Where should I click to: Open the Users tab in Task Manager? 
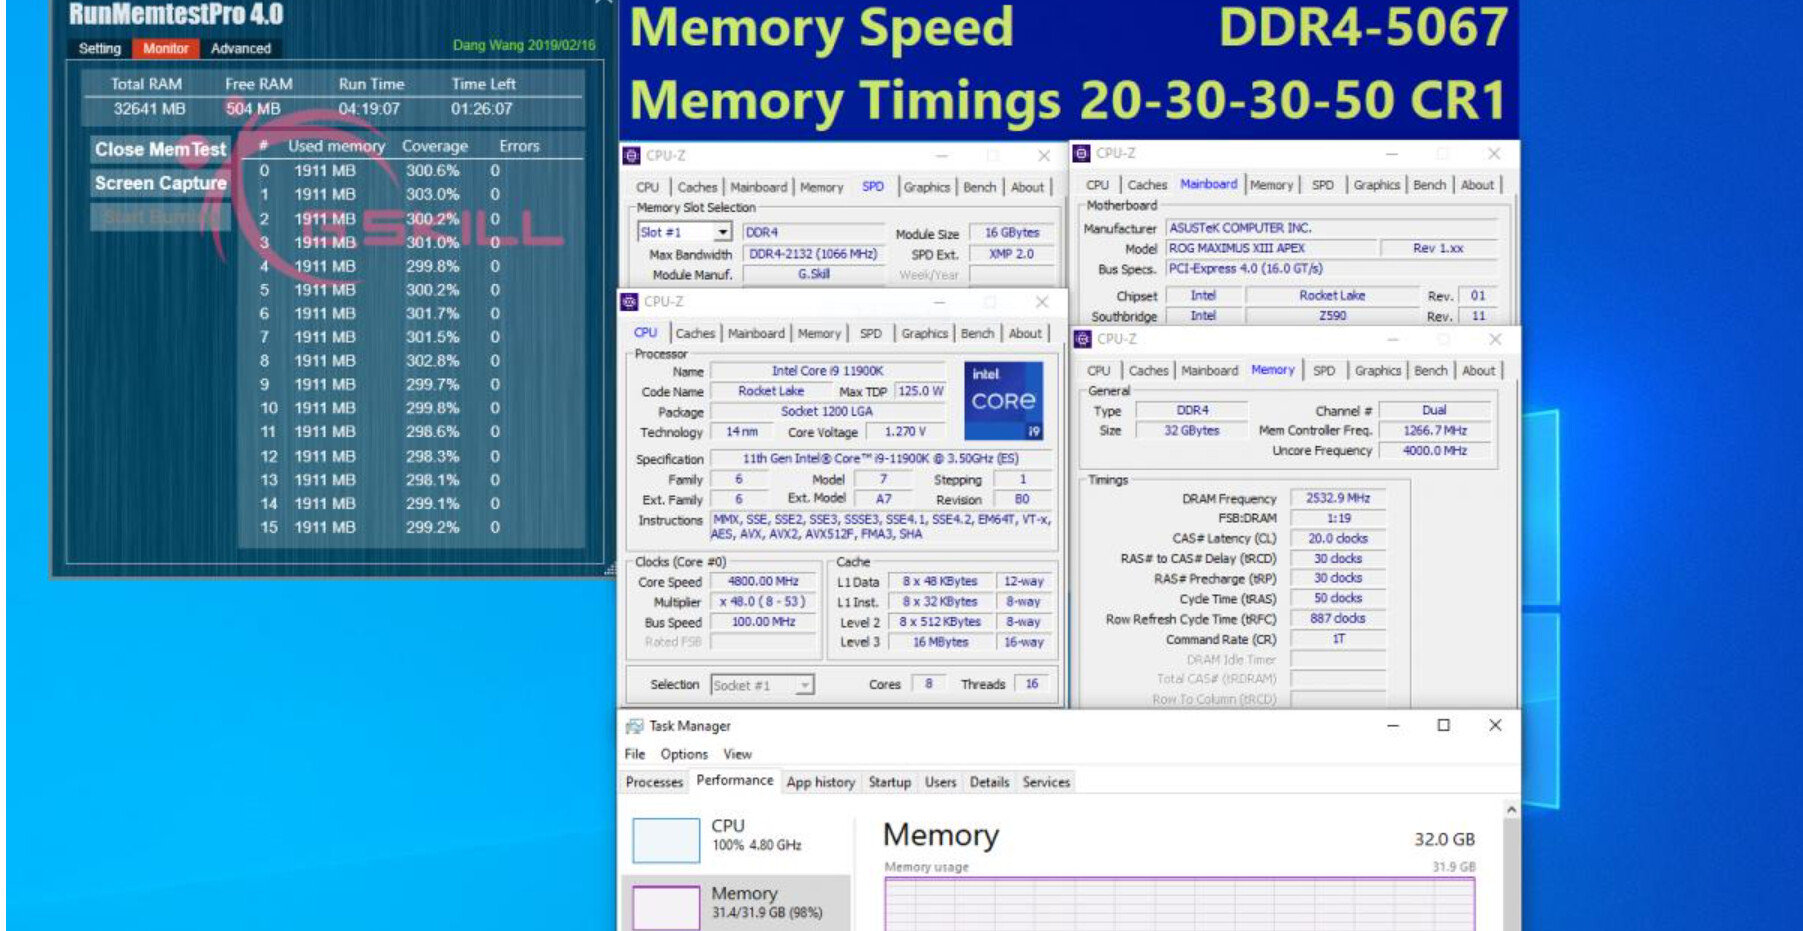[940, 783]
